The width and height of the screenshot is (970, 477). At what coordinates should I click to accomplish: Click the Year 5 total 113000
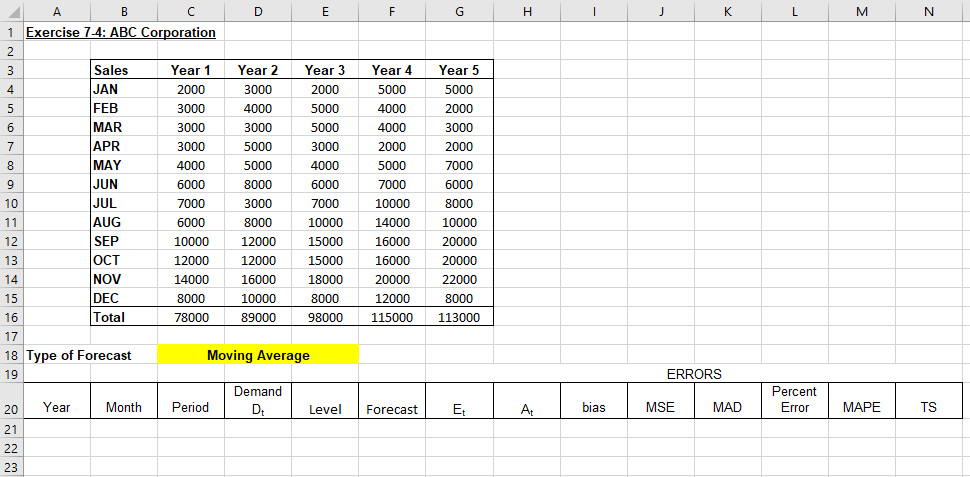point(459,317)
